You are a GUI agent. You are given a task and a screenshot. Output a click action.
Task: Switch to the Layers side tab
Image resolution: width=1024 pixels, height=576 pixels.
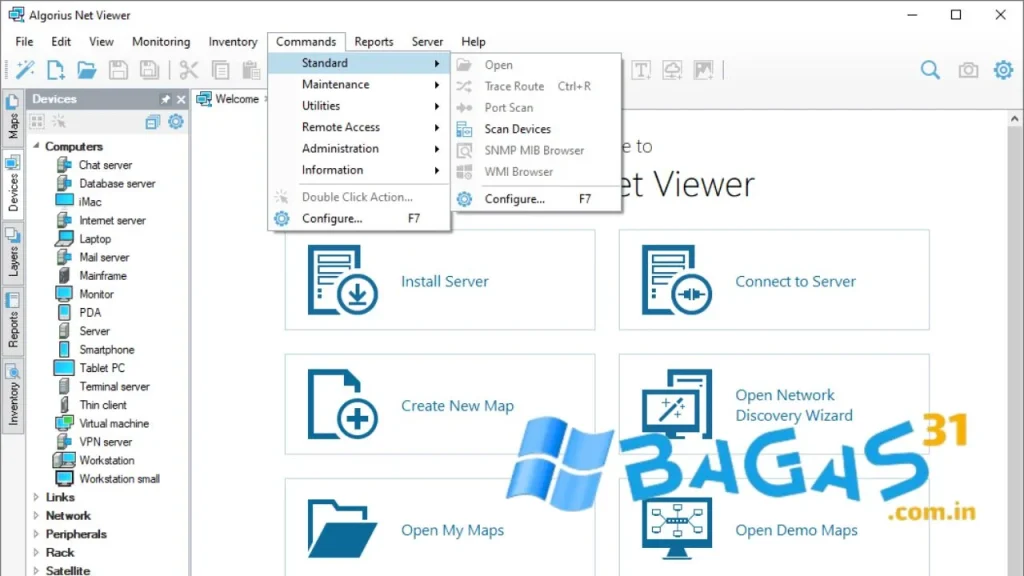(12, 253)
